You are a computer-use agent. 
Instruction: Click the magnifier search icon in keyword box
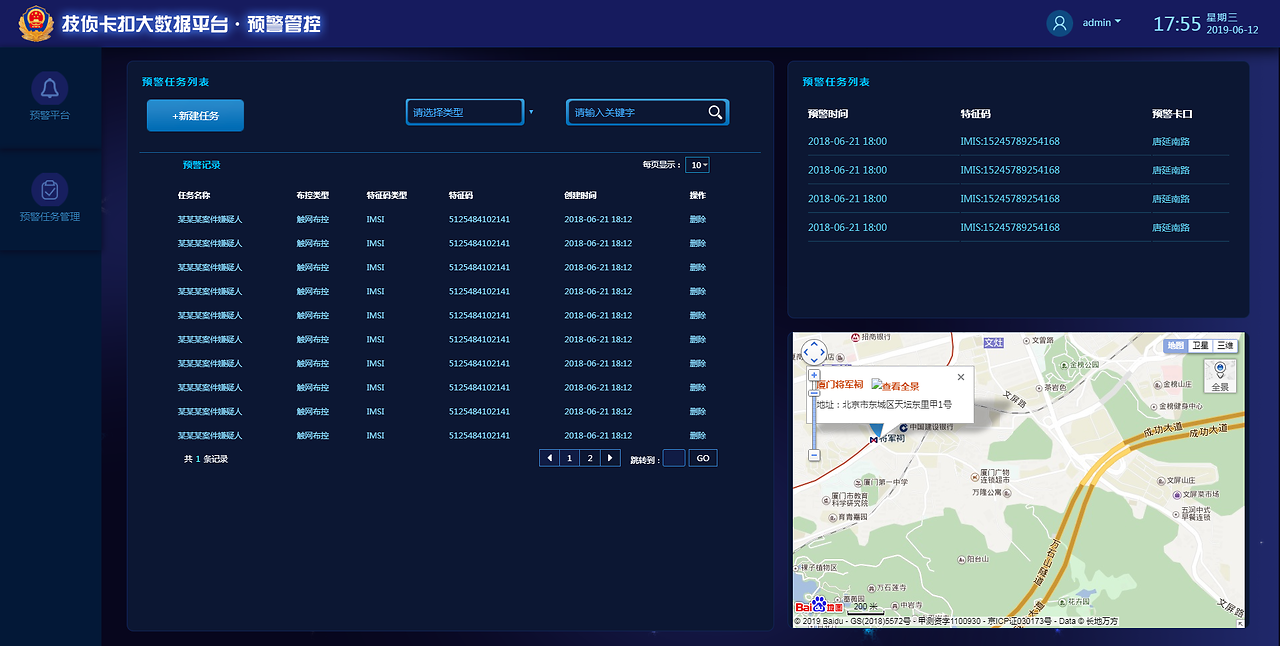pyautogui.click(x=715, y=112)
